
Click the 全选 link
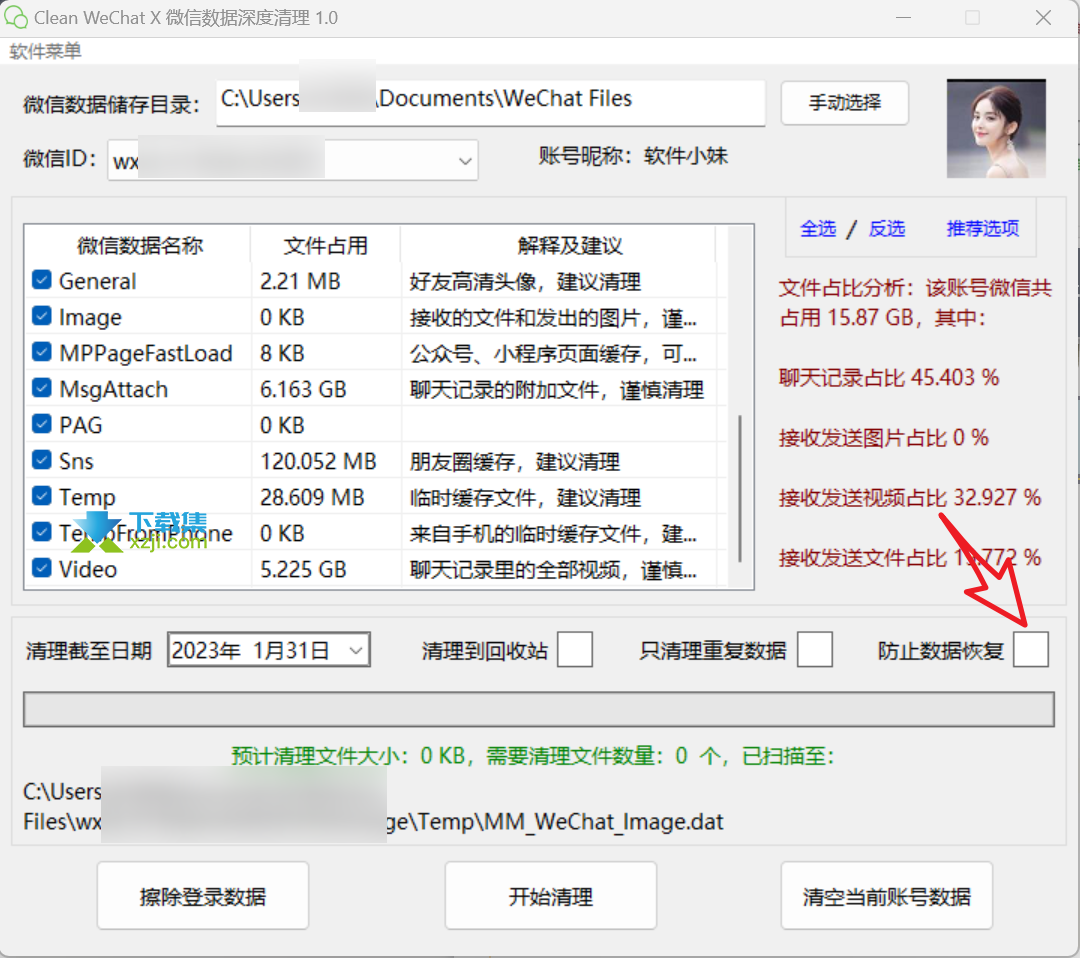point(819,228)
